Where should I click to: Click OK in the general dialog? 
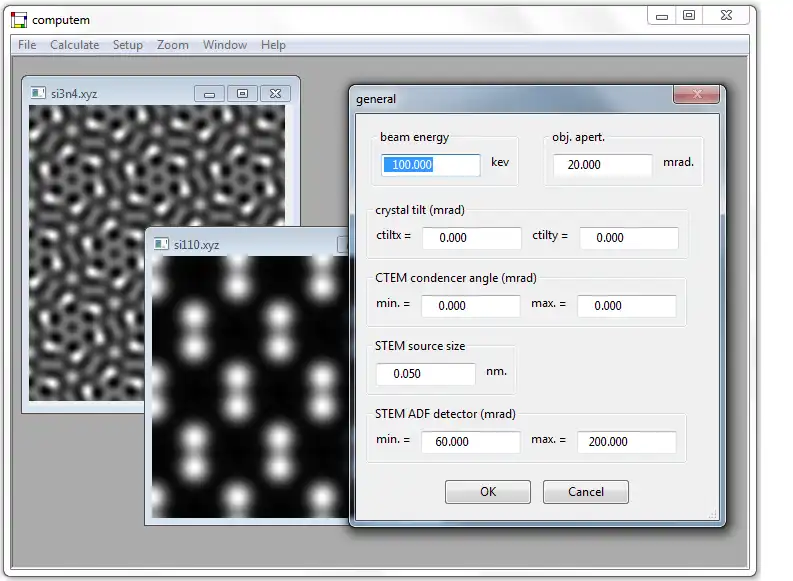(487, 492)
